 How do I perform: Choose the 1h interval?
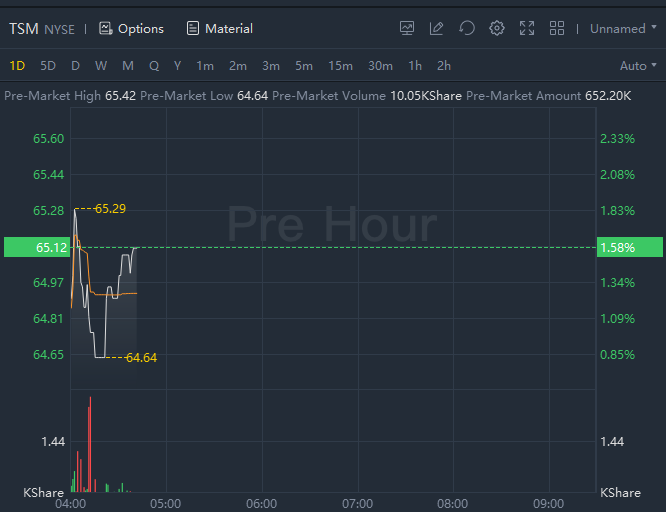click(415, 66)
